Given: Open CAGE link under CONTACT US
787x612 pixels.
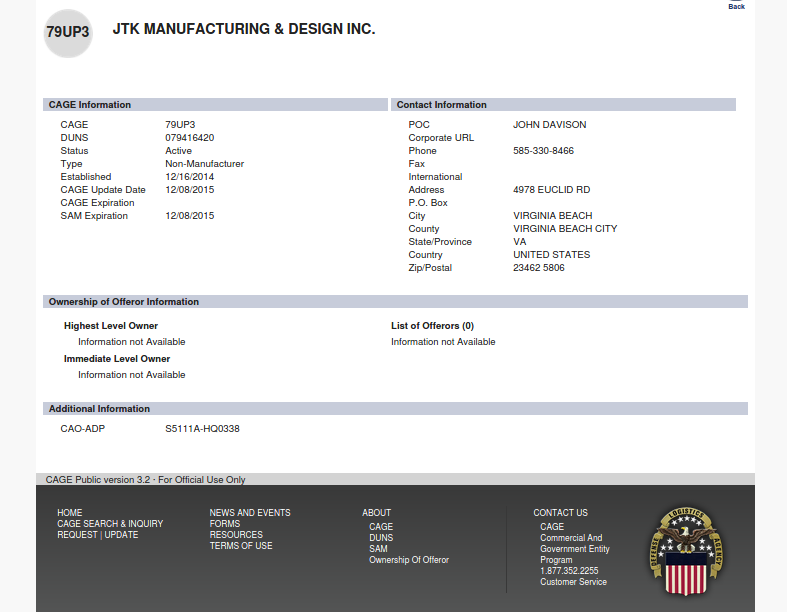Looking at the screenshot, I should [x=552, y=527].
